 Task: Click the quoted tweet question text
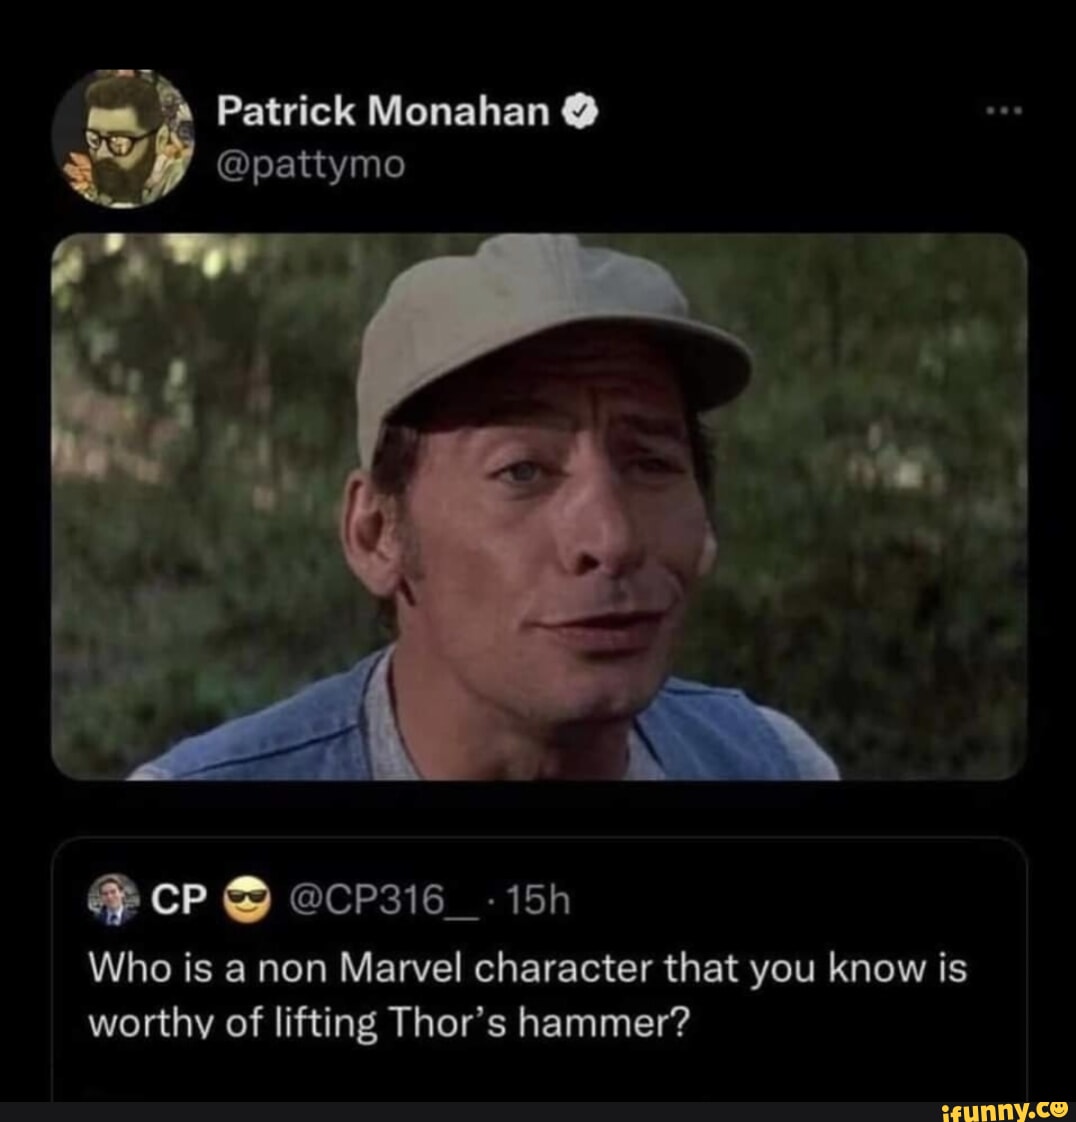coord(527,996)
